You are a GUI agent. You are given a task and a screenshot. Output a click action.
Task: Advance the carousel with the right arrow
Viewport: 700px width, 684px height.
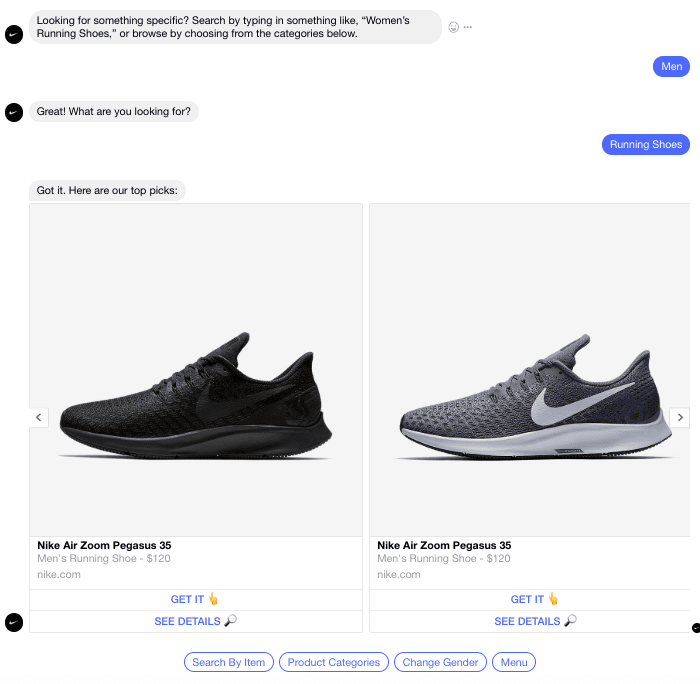(680, 417)
